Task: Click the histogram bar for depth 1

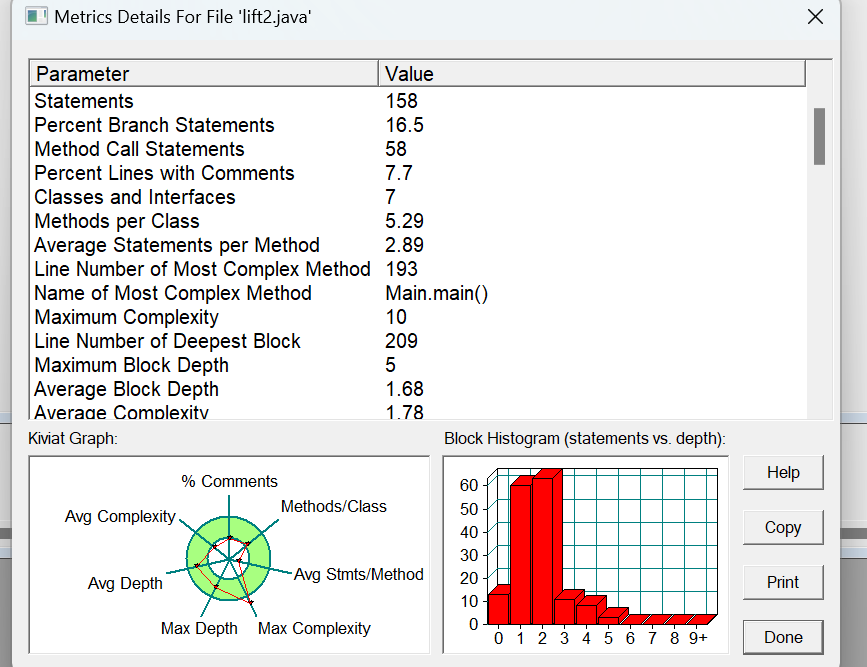Action: (x=520, y=554)
